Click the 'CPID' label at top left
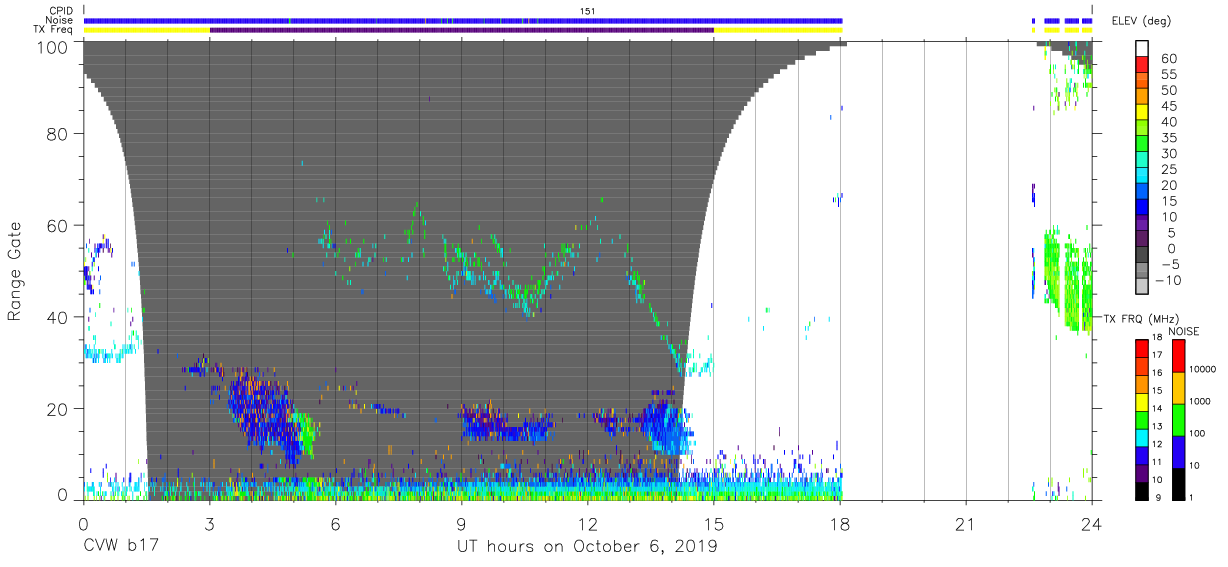Viewport: 1228px width, 567px height. coord(60,10)
